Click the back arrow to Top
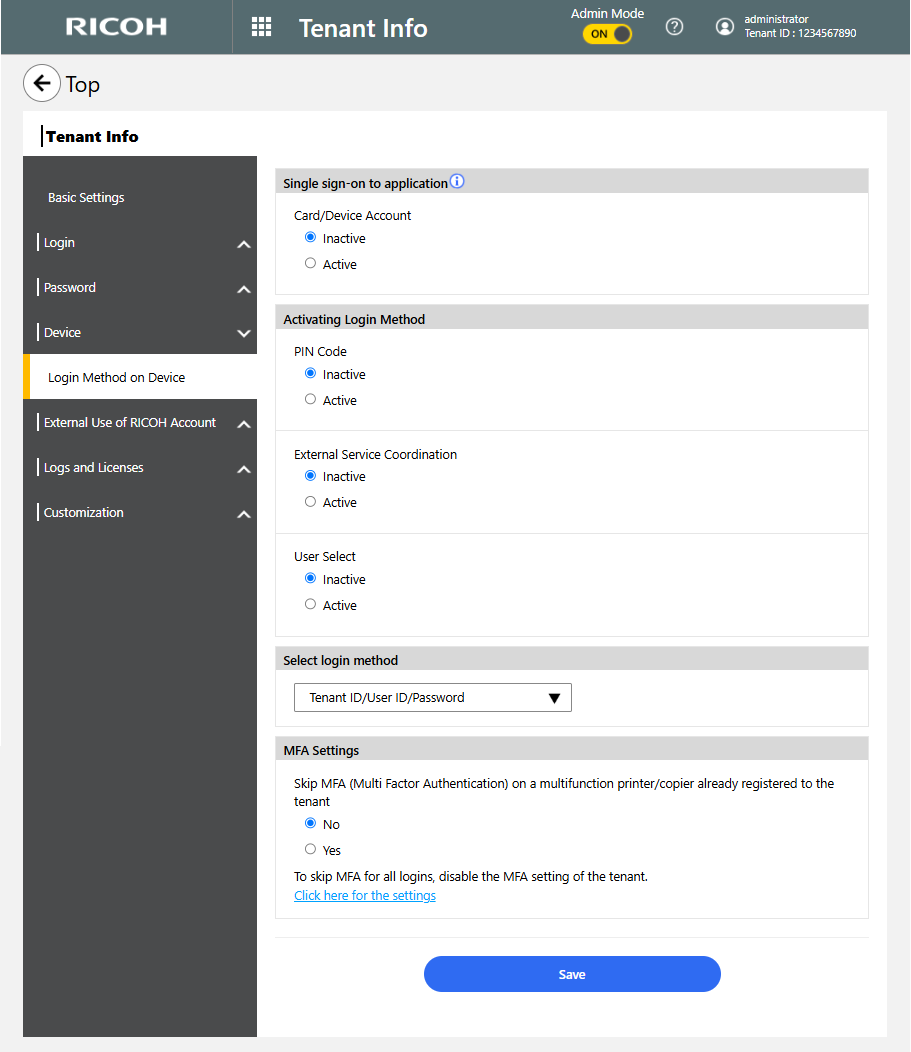The height and width of the screenshot is (1052, 911). coord(41,84)
